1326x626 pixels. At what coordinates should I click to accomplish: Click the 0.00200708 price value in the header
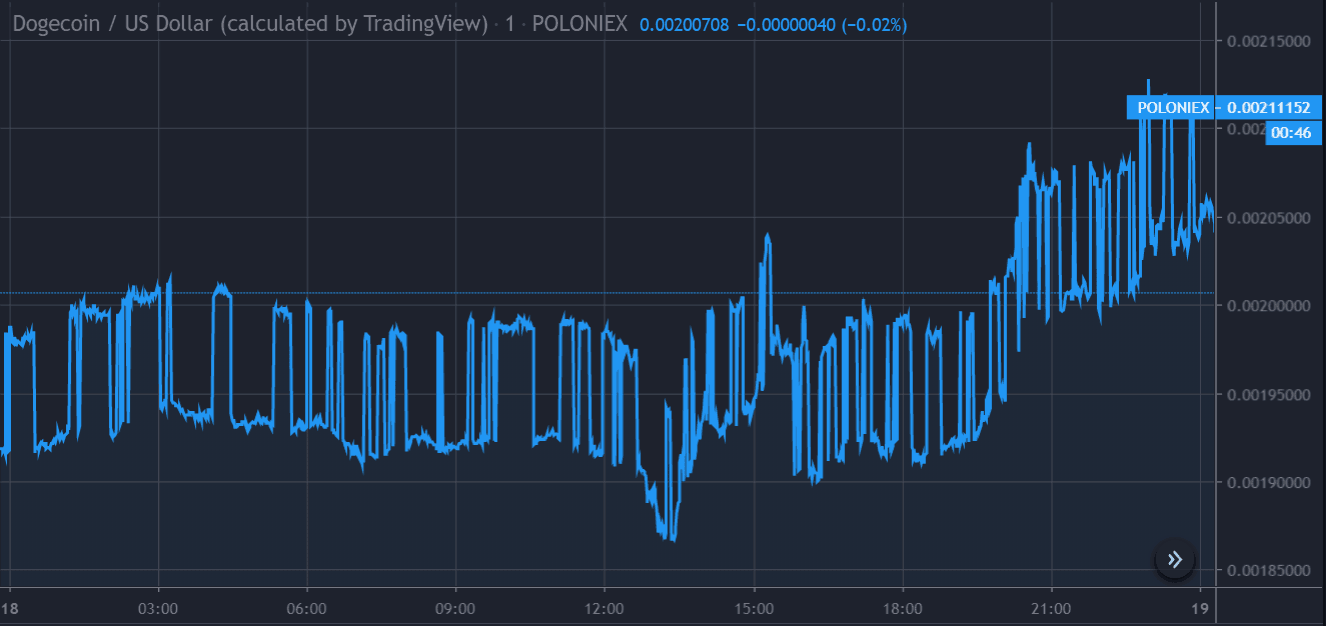[683, 24]
